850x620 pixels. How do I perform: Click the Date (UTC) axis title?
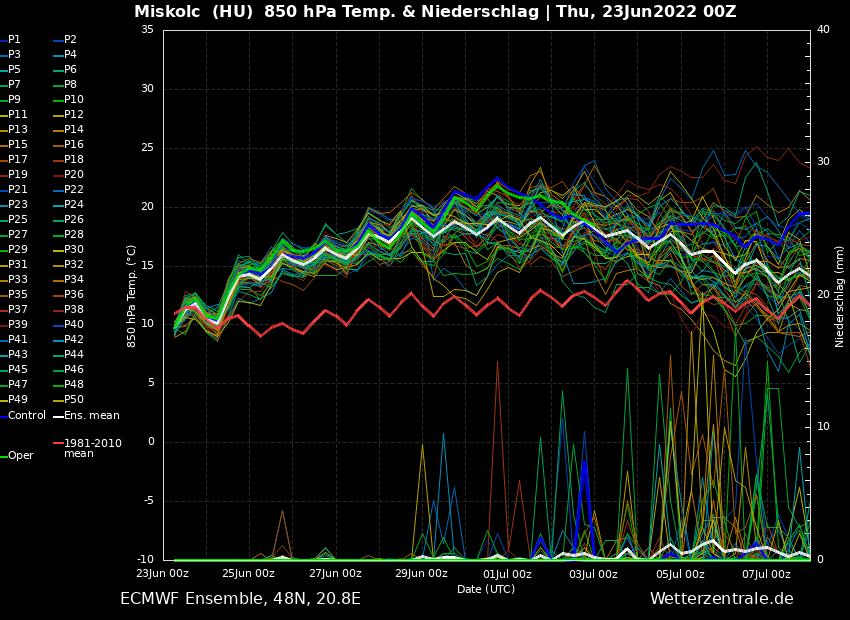(486, 590)
